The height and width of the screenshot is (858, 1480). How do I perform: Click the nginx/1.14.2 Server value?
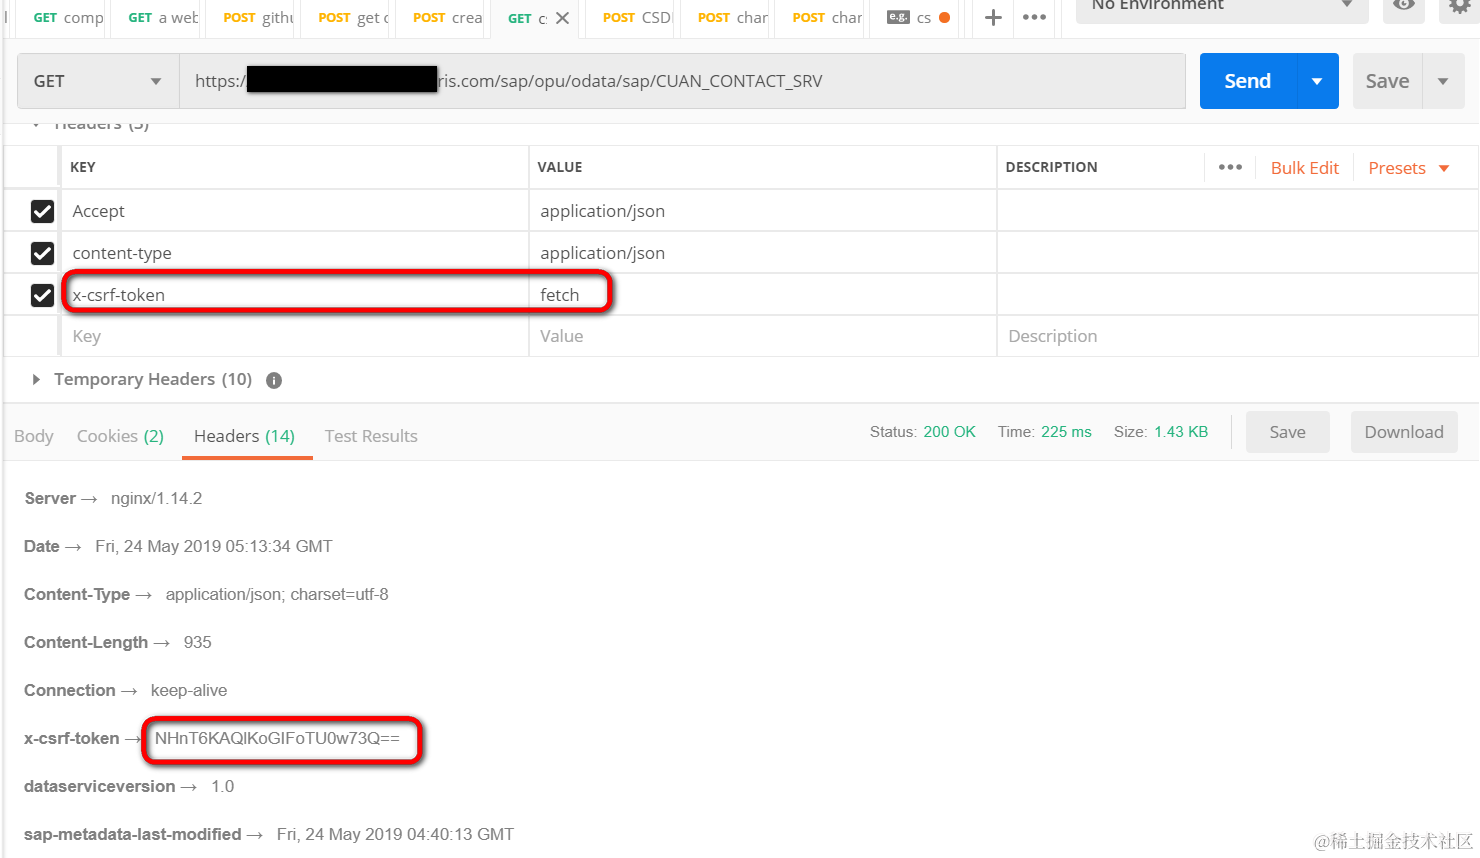tap(156, 498)
